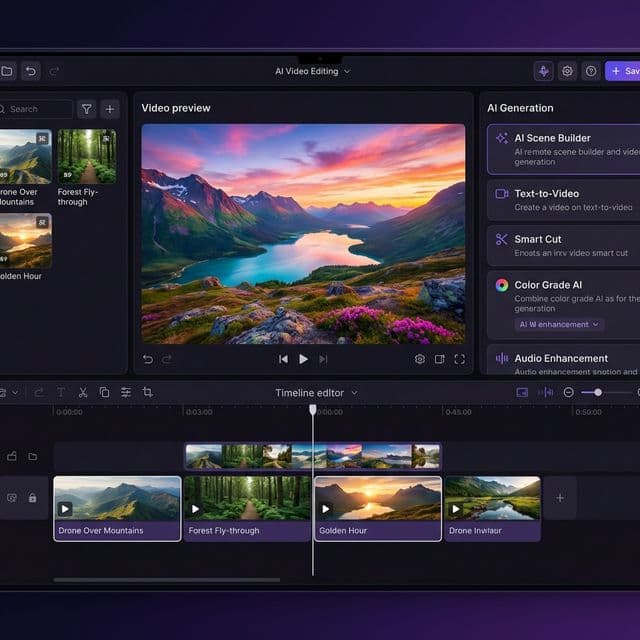The width and height of the screenshot is (640, 640).
Task: Select the scissors cut tool in timeline toolbar
Action: click(x=83, y=393)
